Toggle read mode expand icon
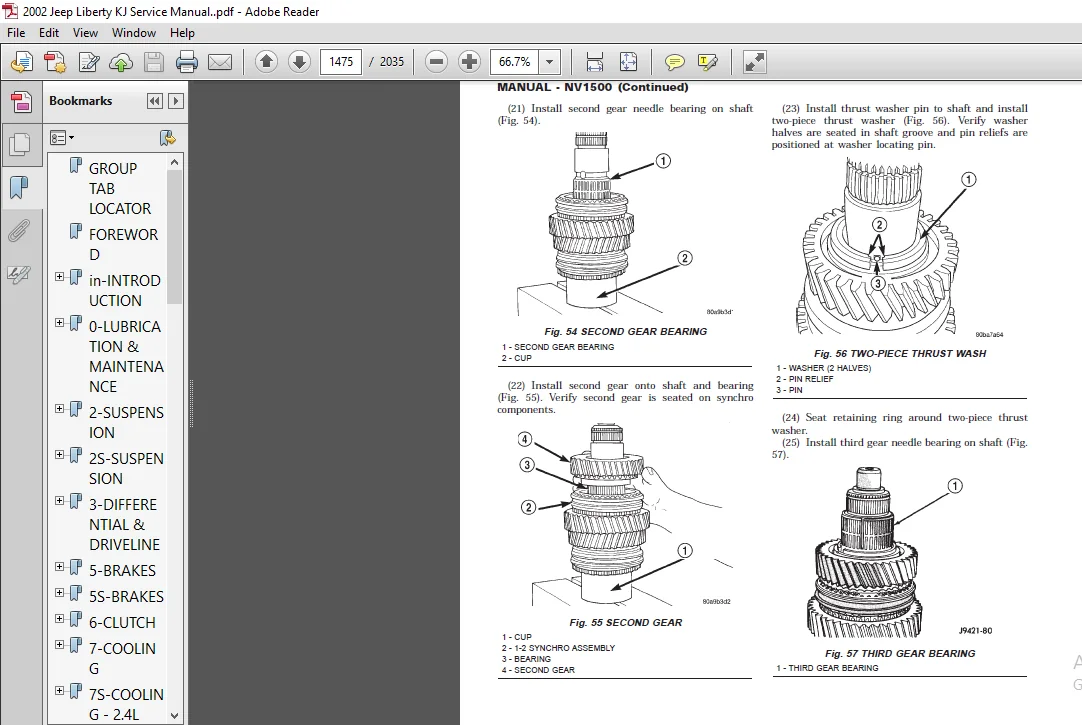Screen dimensions: 1082x725 754,62
